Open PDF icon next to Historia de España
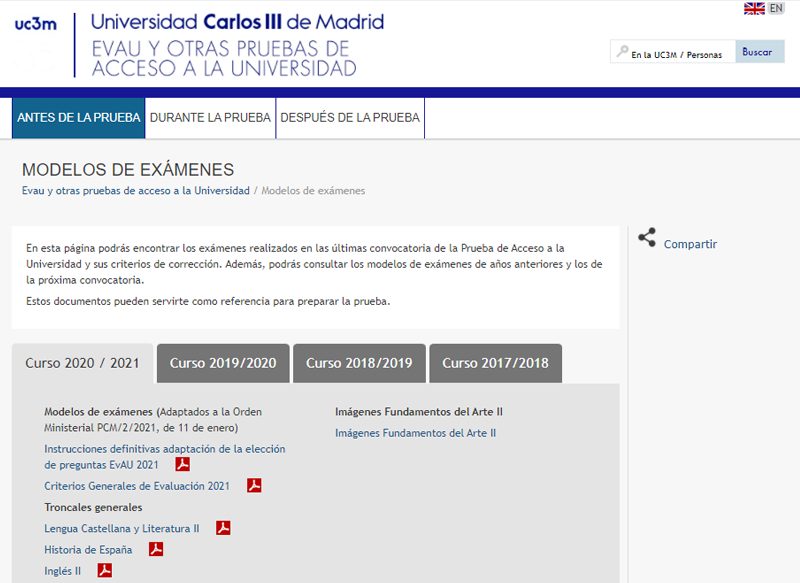Screen dimensions: 800x583 (x=155, y=549)
